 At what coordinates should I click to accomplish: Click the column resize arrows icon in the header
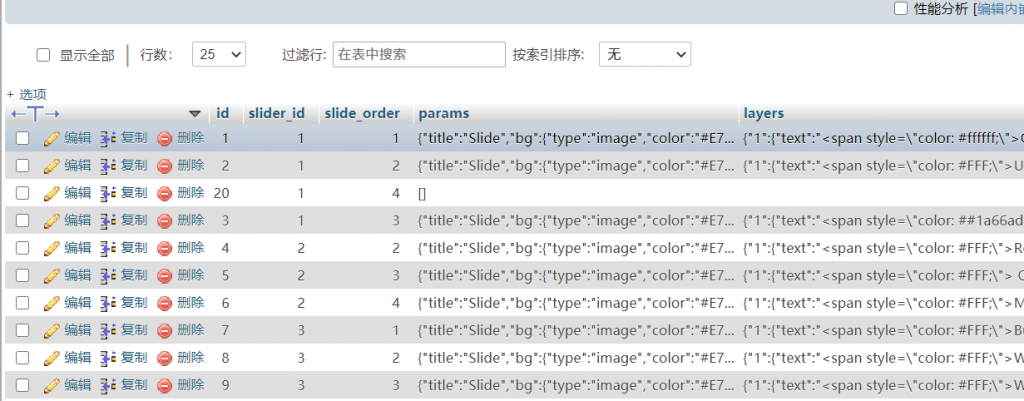(x=35, y=114)
